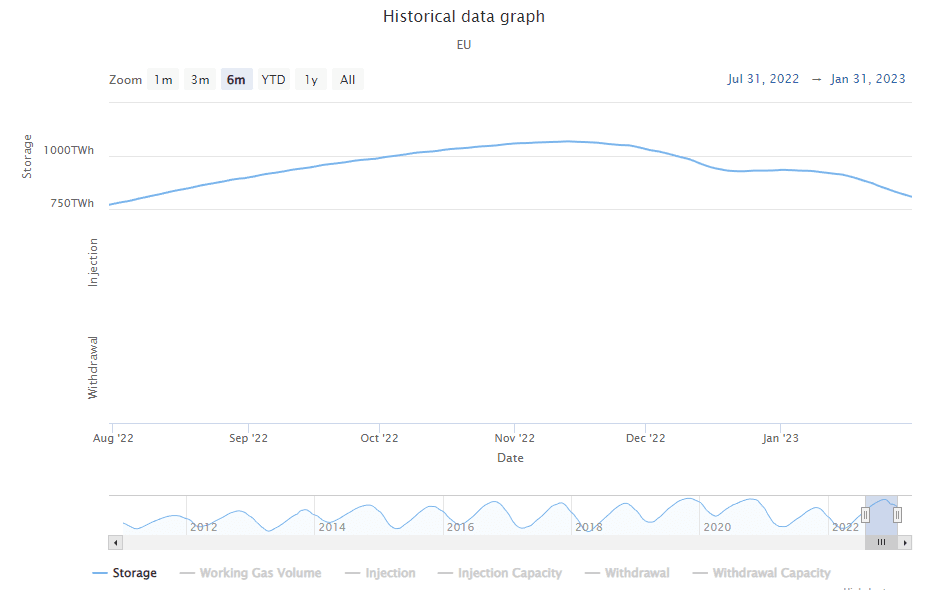The image size is (929, 590).
Task: Click the 2020 label in navigator
Action: 717,527
